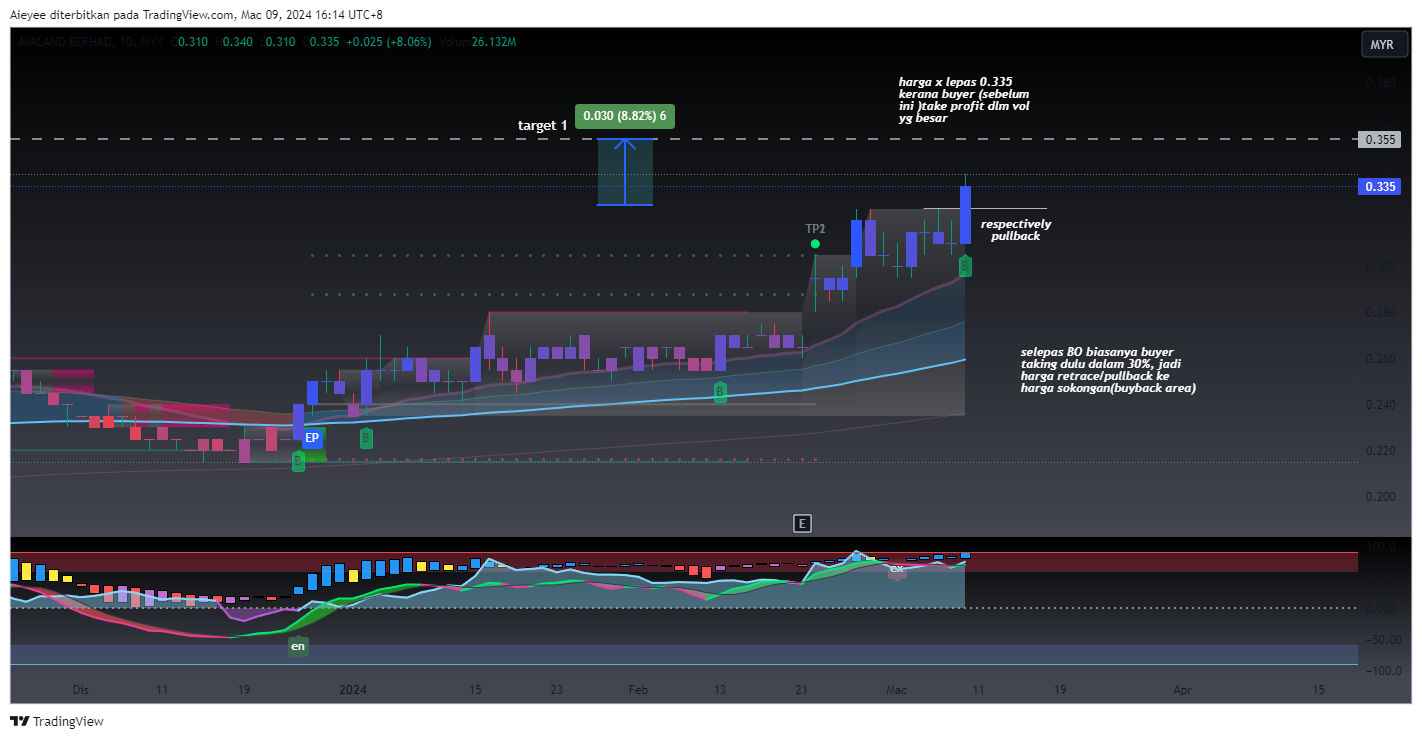Screen dimensions: 1422x739
Task: Select the 'target 1' text label
Action: tap(543, 125)
